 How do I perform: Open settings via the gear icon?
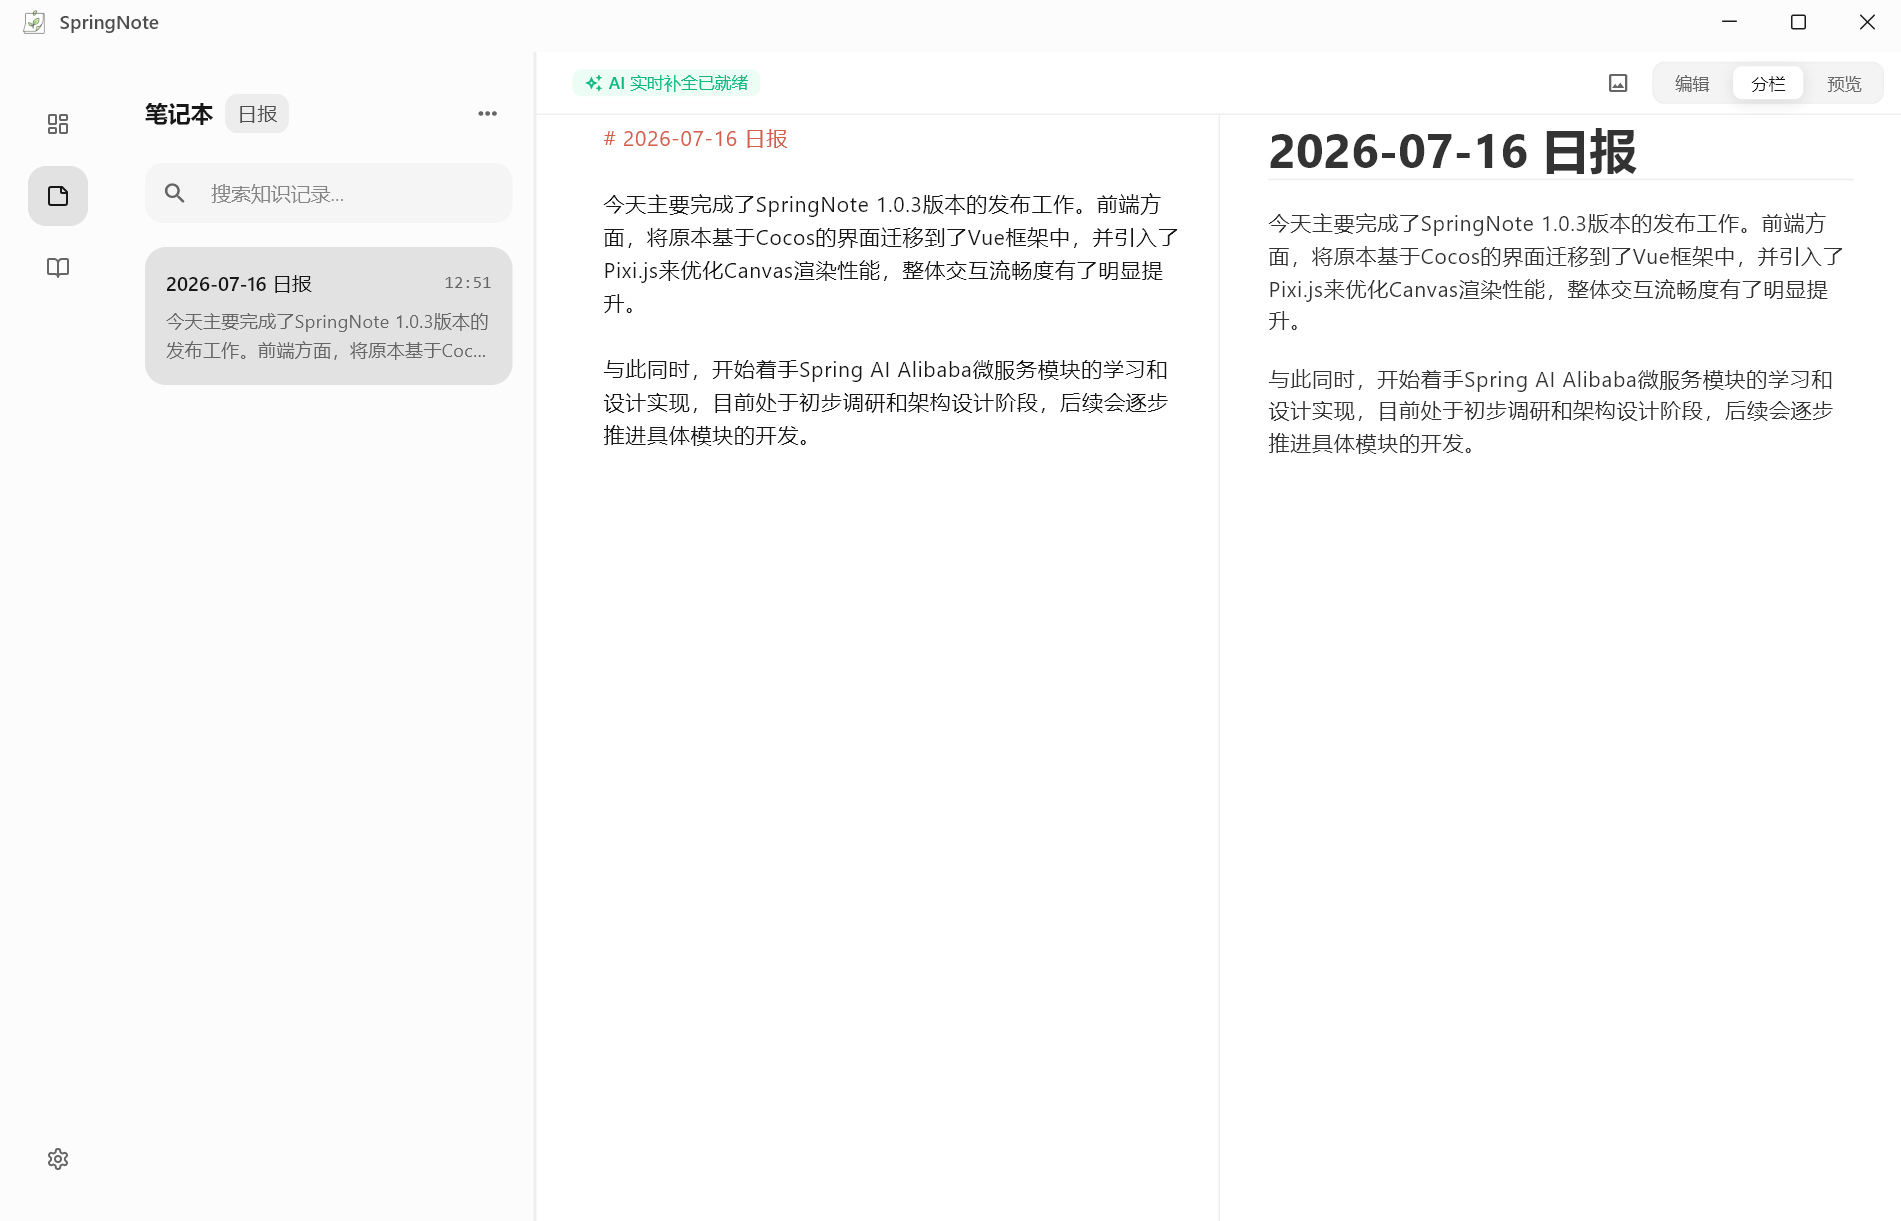pyautogui.click(x=58, y=1159)
